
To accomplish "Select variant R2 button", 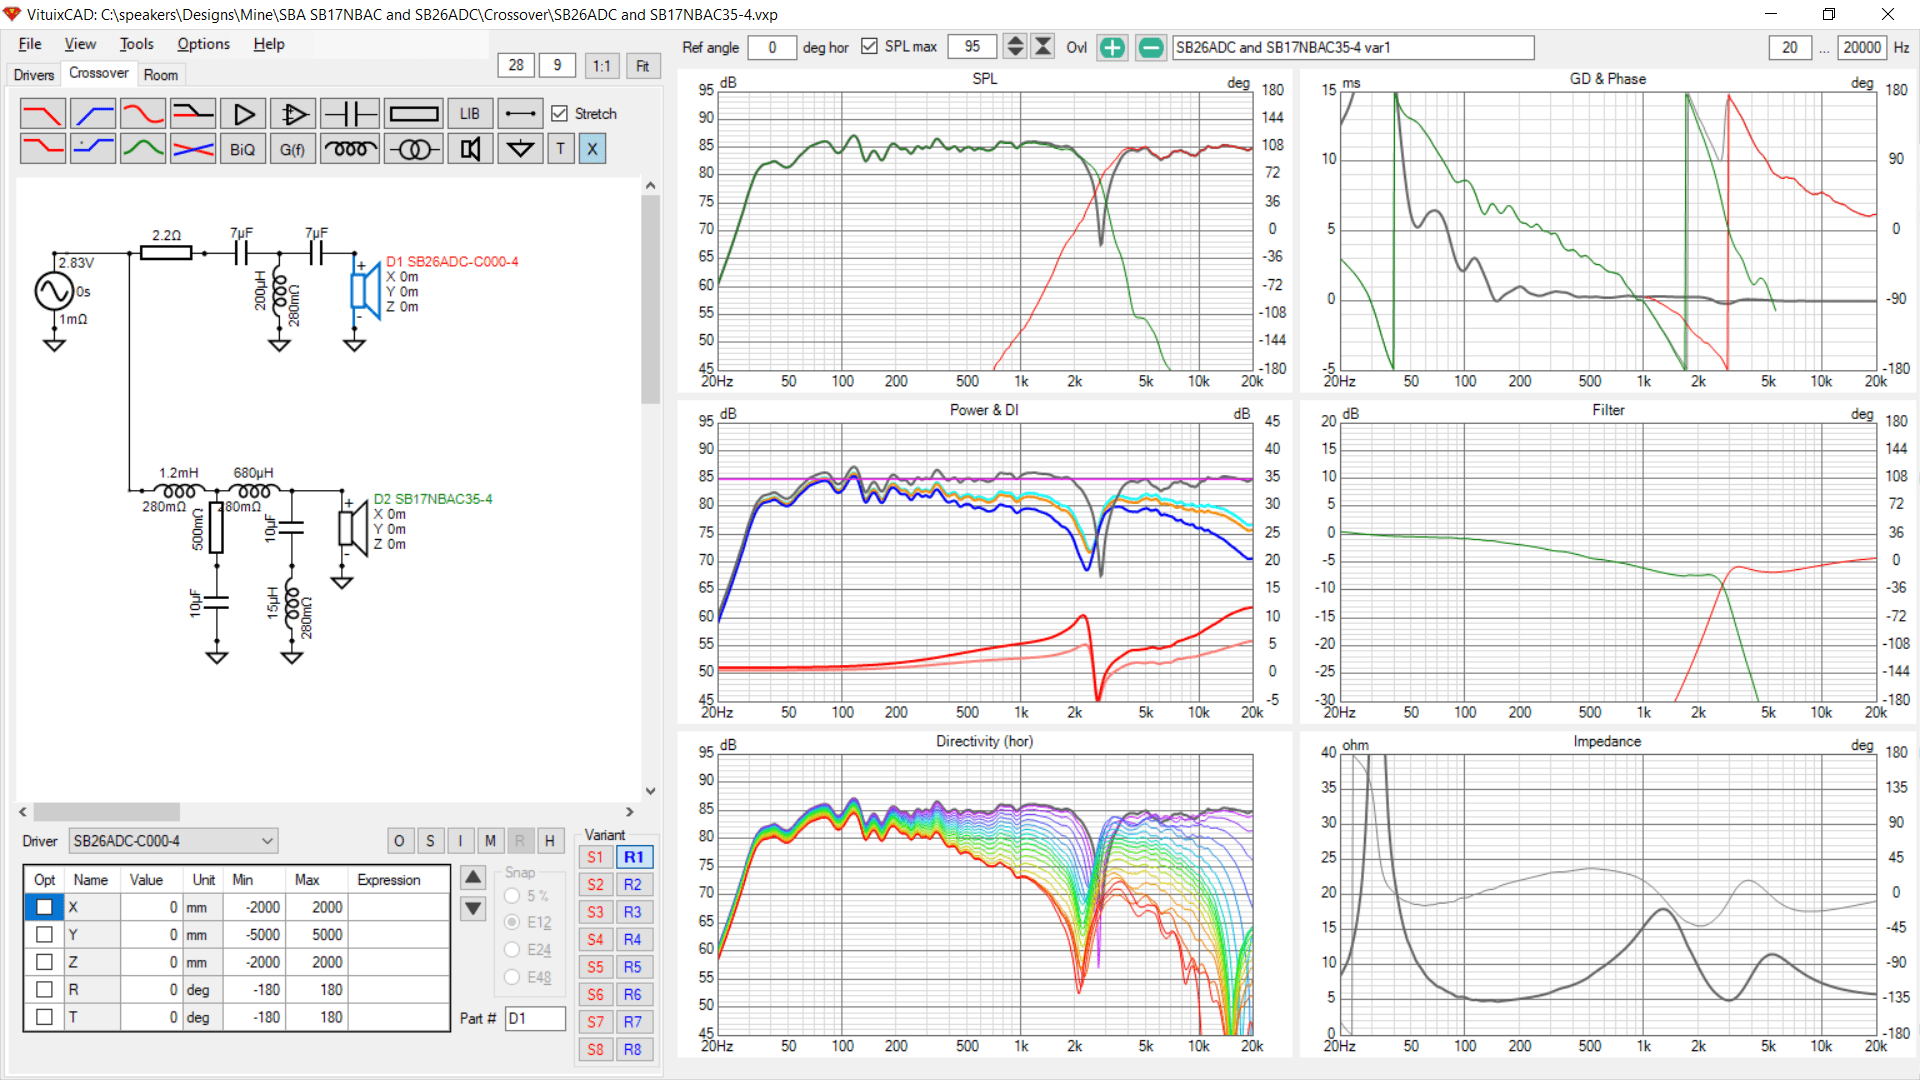I will (633, 884).
